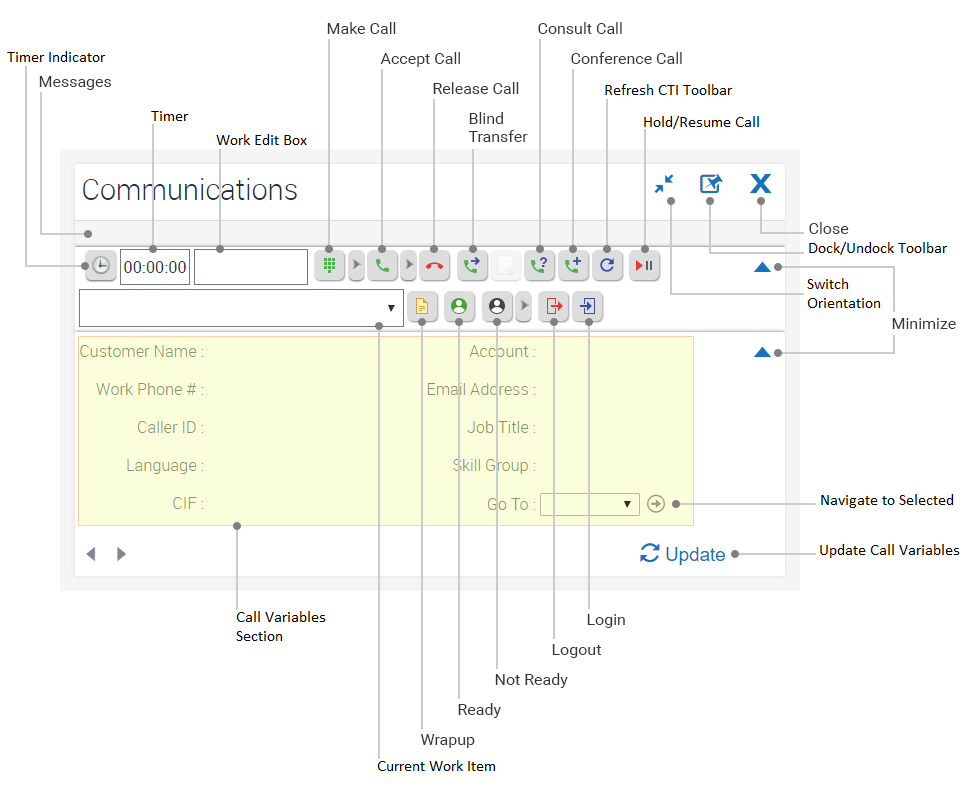This screenshot has height=800, width=980.
Task: Set agent status to Ready
Action: click(x=459, y=307)
